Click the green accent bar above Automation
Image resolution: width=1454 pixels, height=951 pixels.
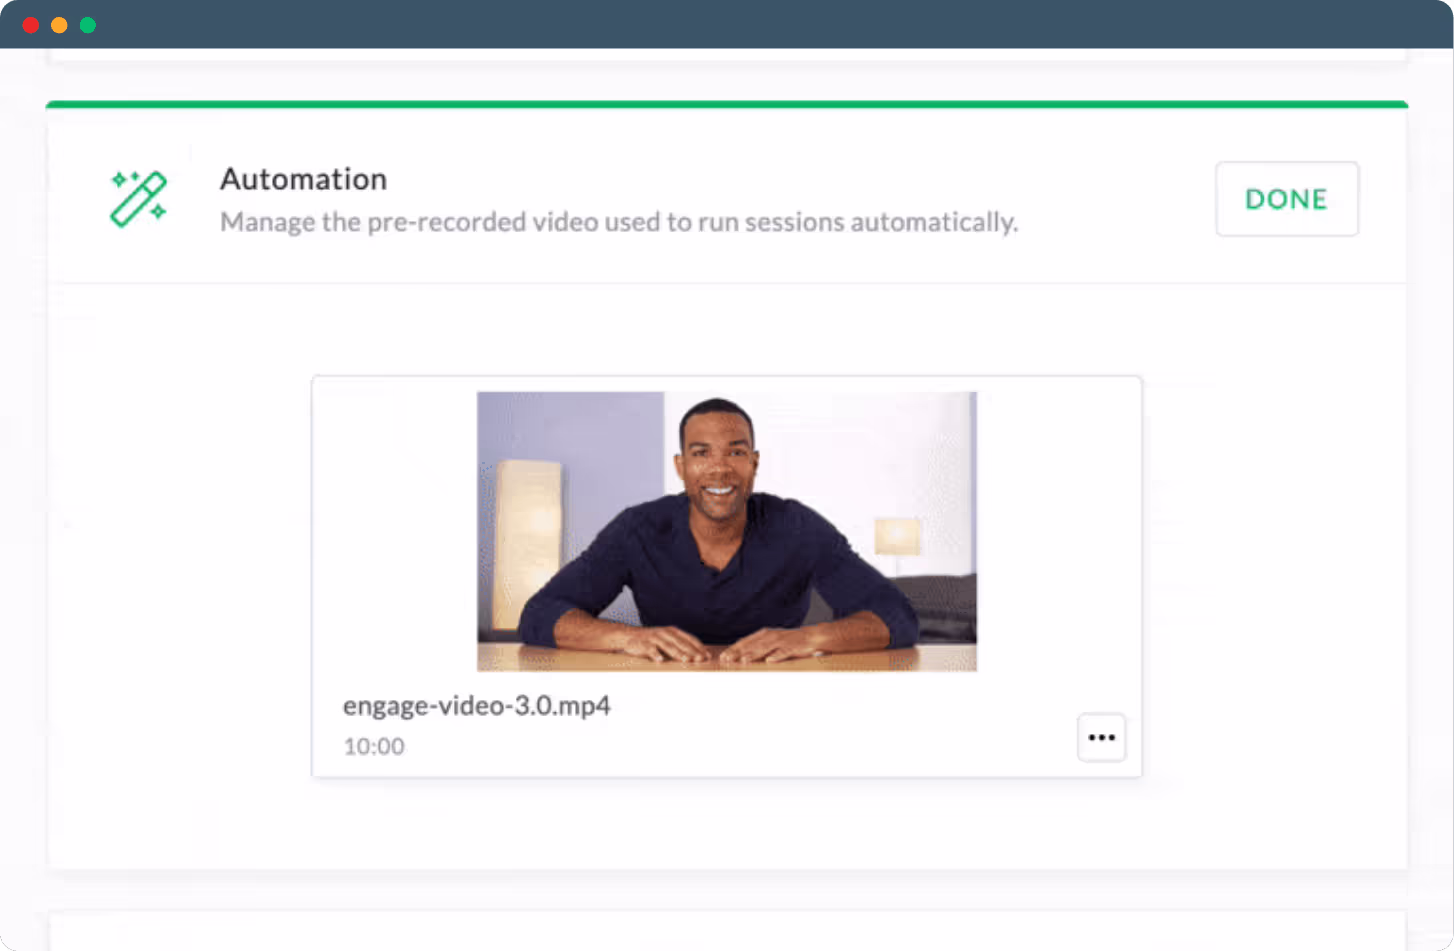[727, 104]
